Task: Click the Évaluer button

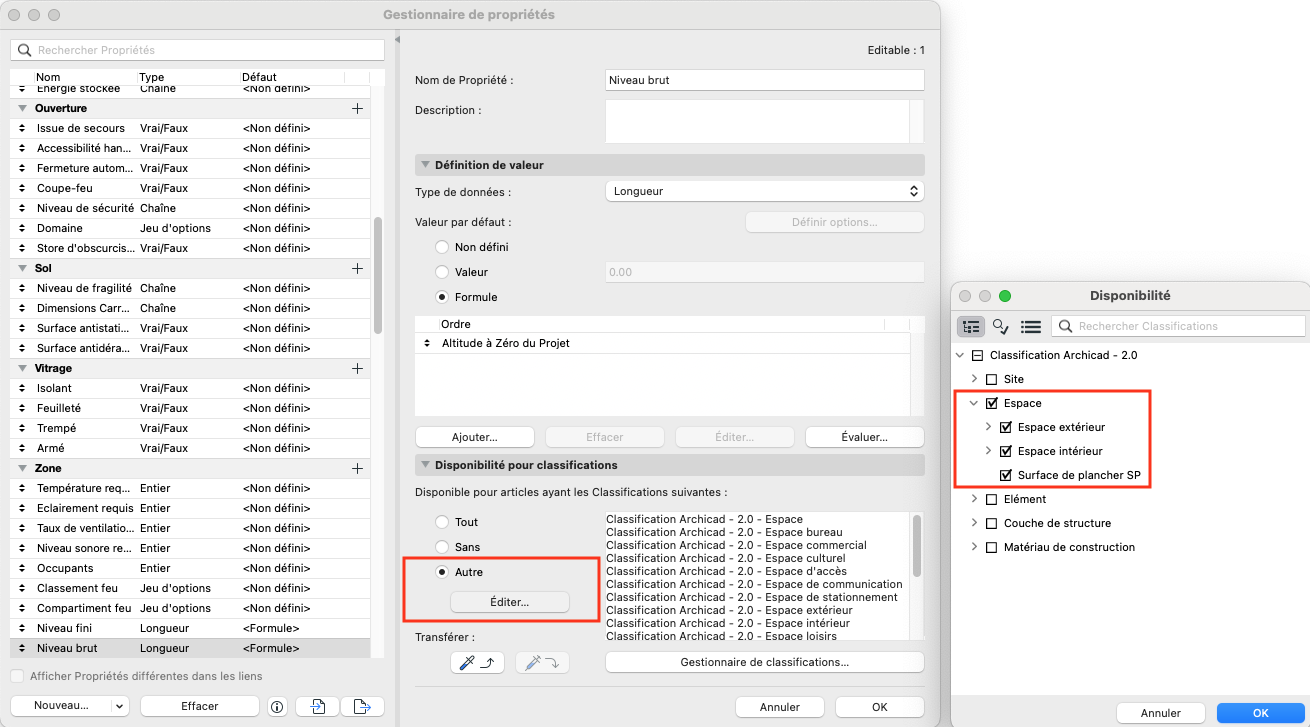Action: click(864, 437)
